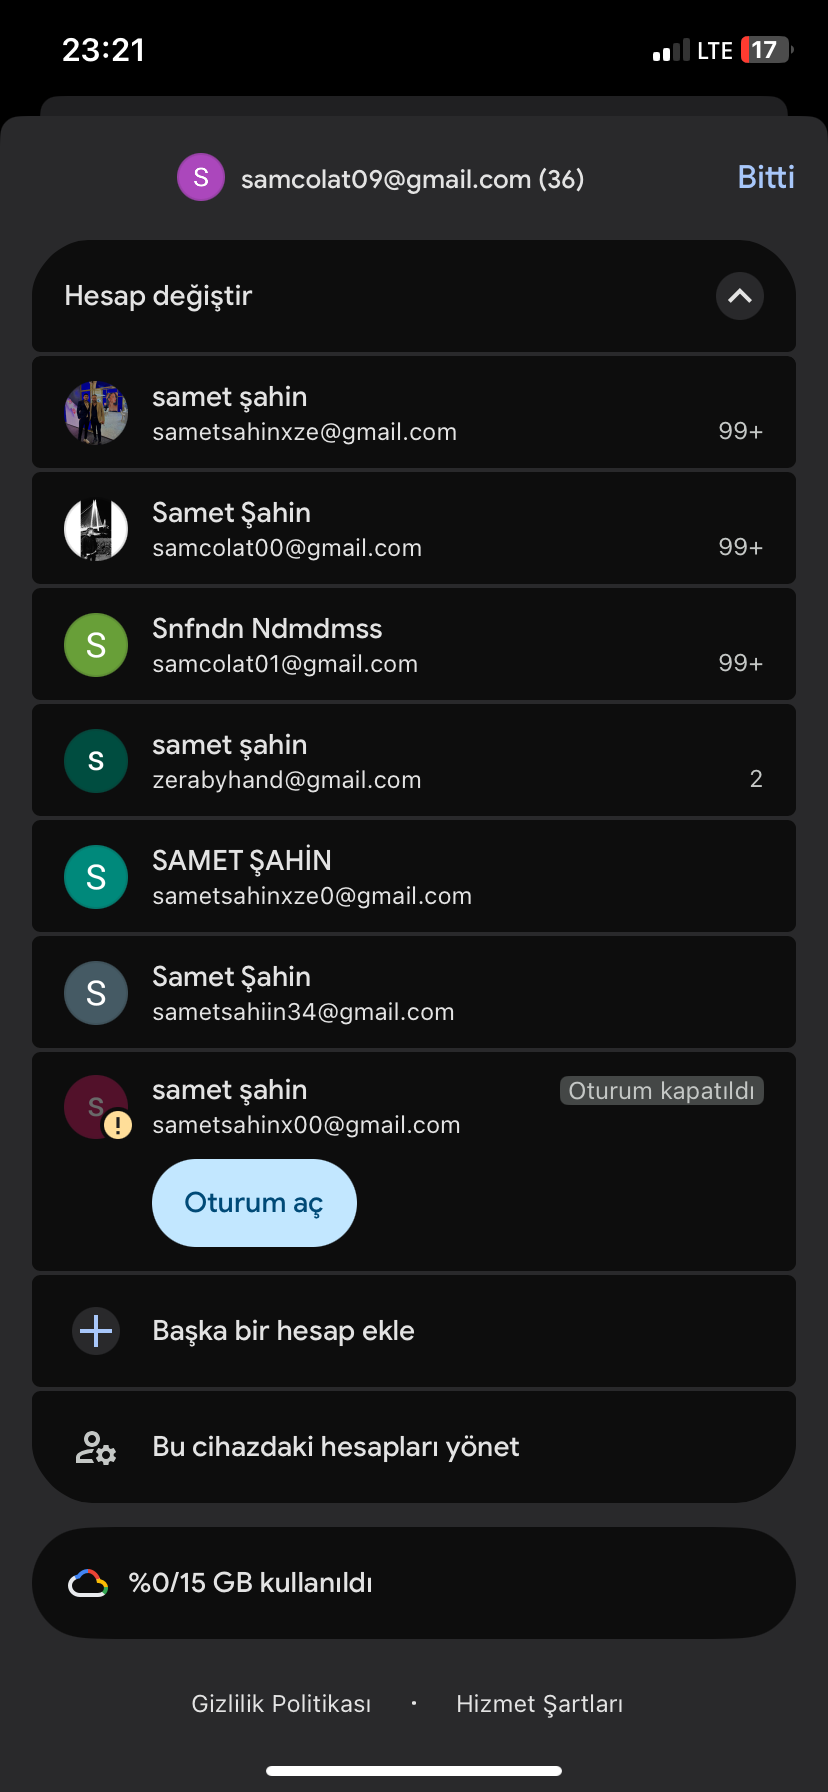The height and width of the screenshot is (1792, 828).
Task: Tap the plus icon to add another account
Action: coord(96,1331)
